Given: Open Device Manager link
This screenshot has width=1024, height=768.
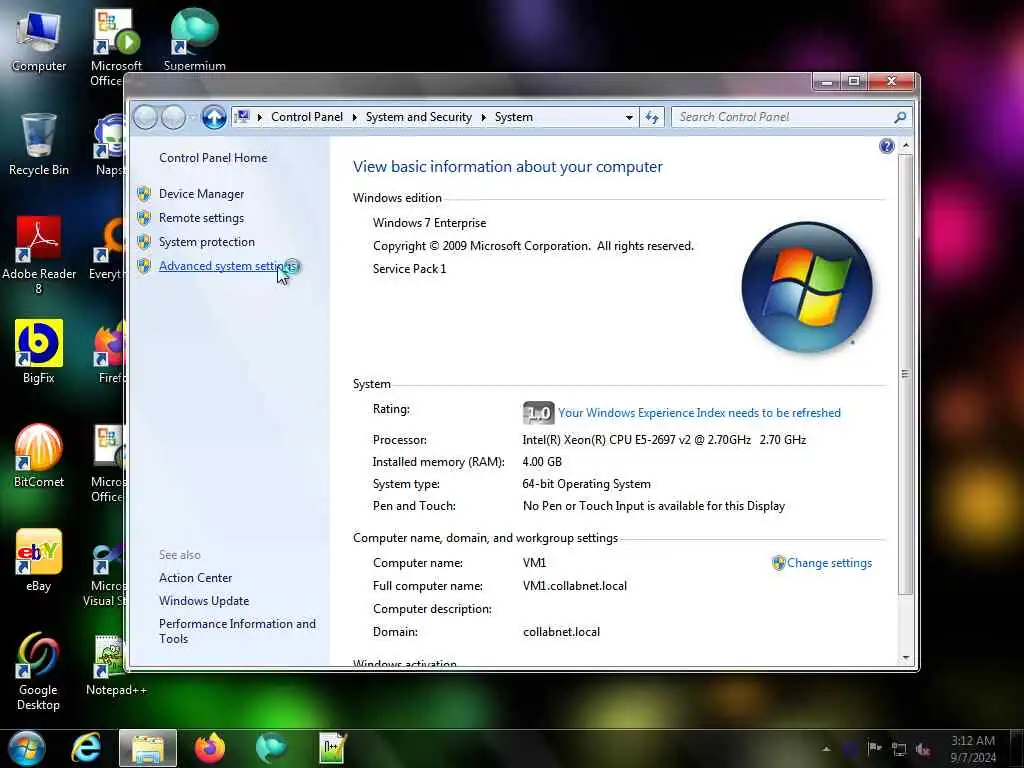Looking at the screenshot, I should (x=201, y=194).
